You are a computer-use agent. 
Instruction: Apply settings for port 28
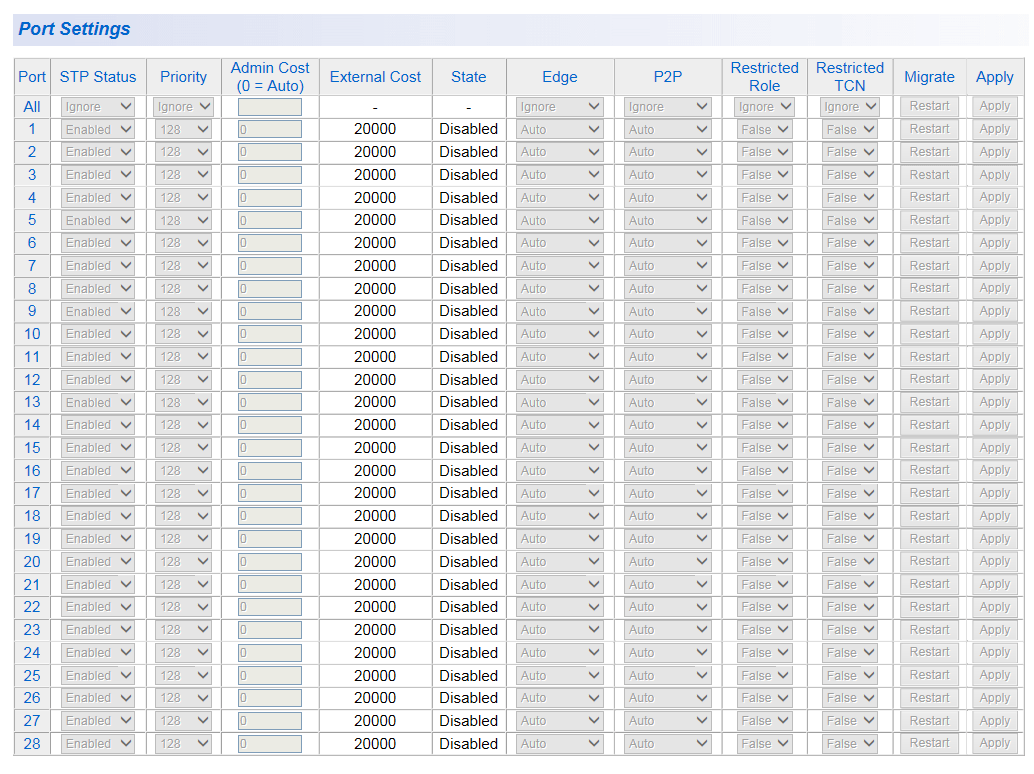pyautogui.click(x=994, y=744)
